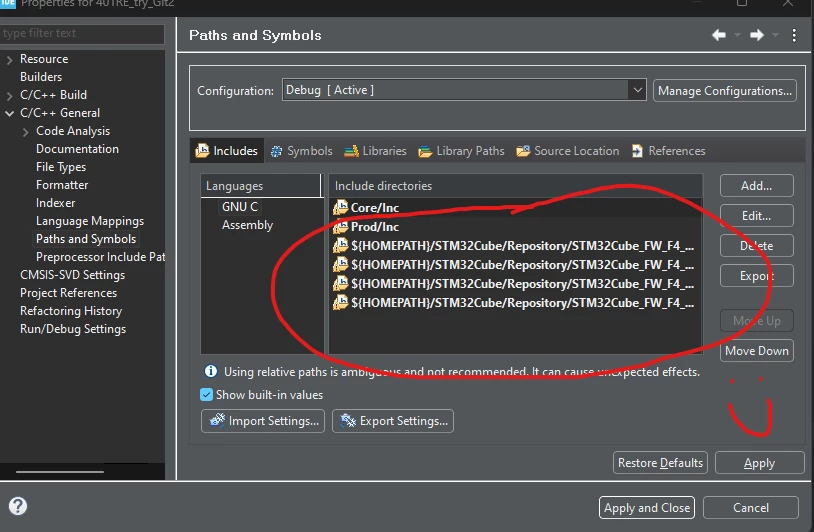Click the Restore Defaults button

pyautogui.click(x=660, y=462)
